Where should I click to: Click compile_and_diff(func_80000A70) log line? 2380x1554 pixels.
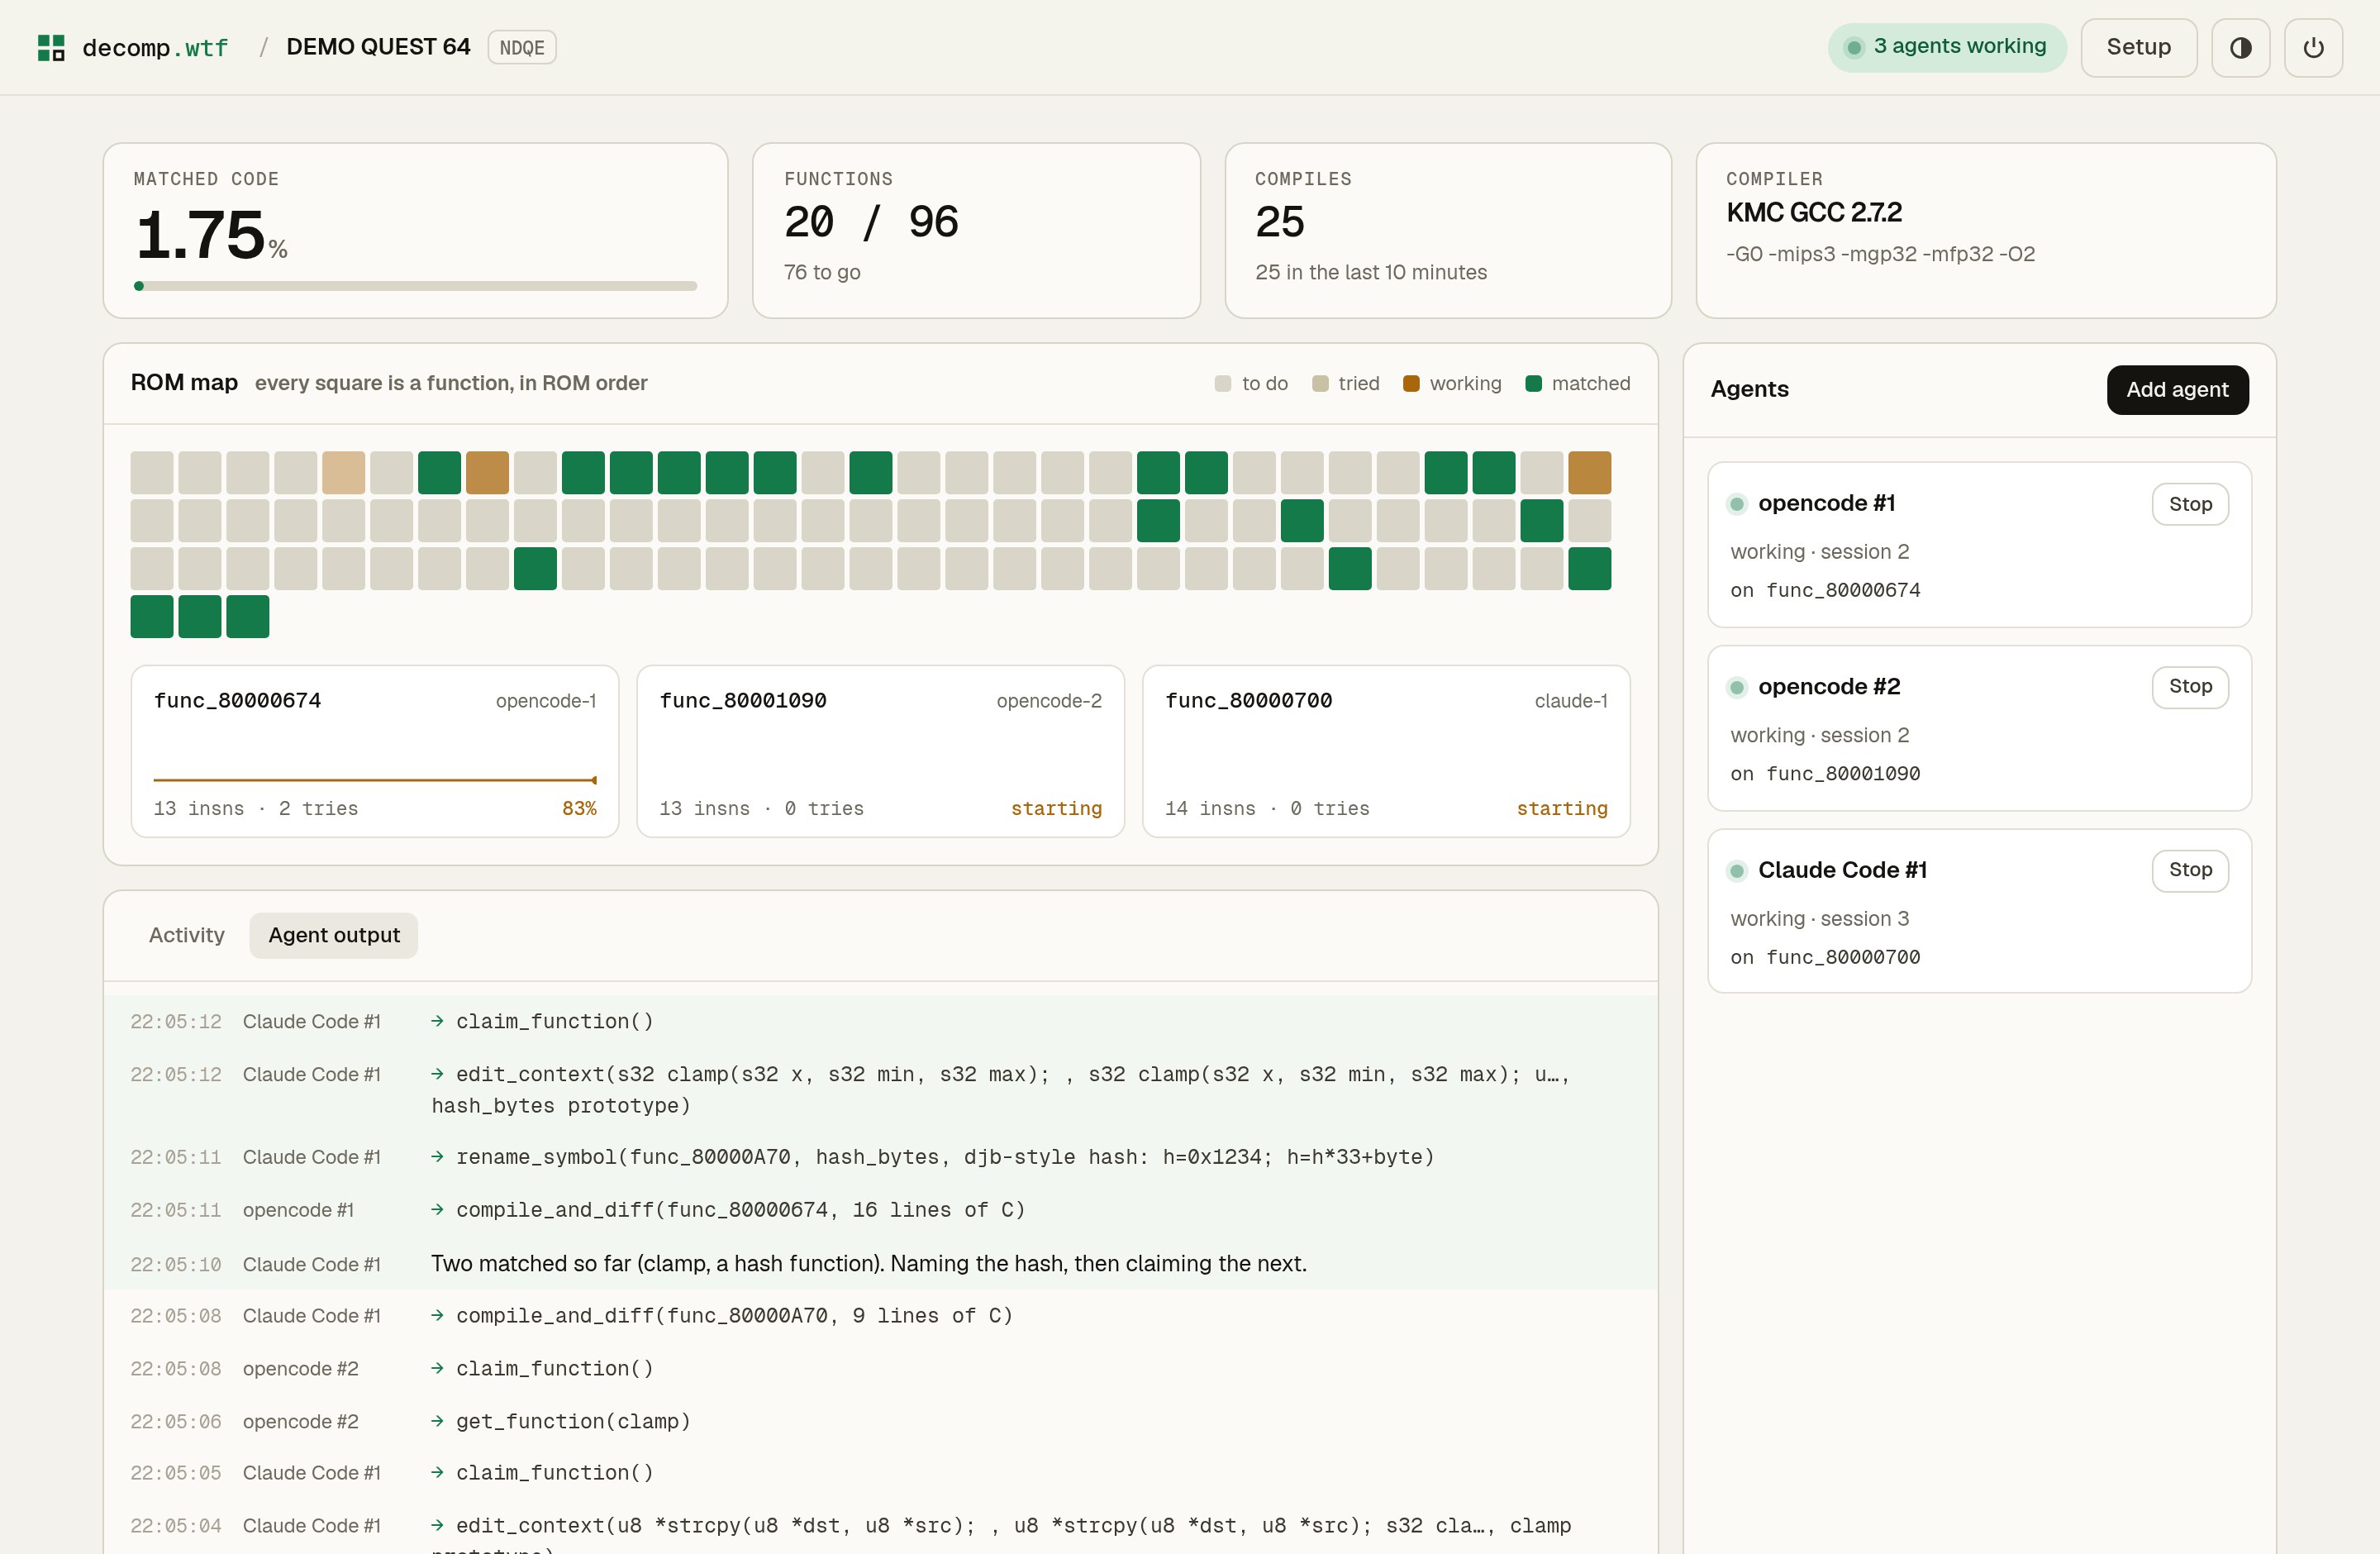tap(881, 1316)
